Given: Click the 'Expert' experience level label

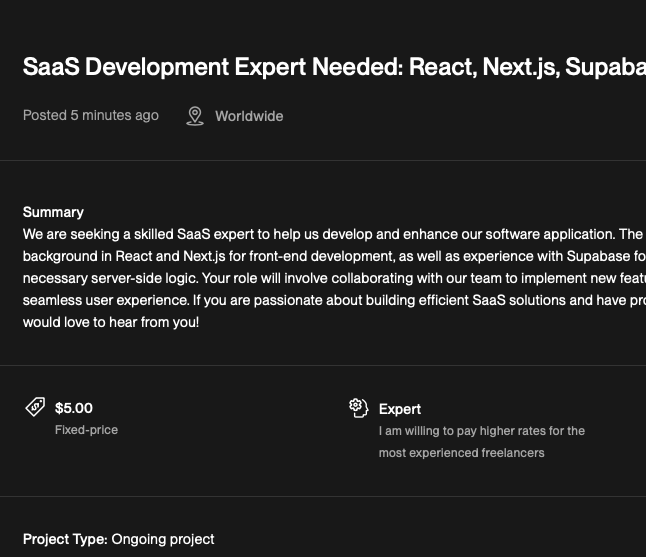Looking at the screenshot, I should click(400, 409).
